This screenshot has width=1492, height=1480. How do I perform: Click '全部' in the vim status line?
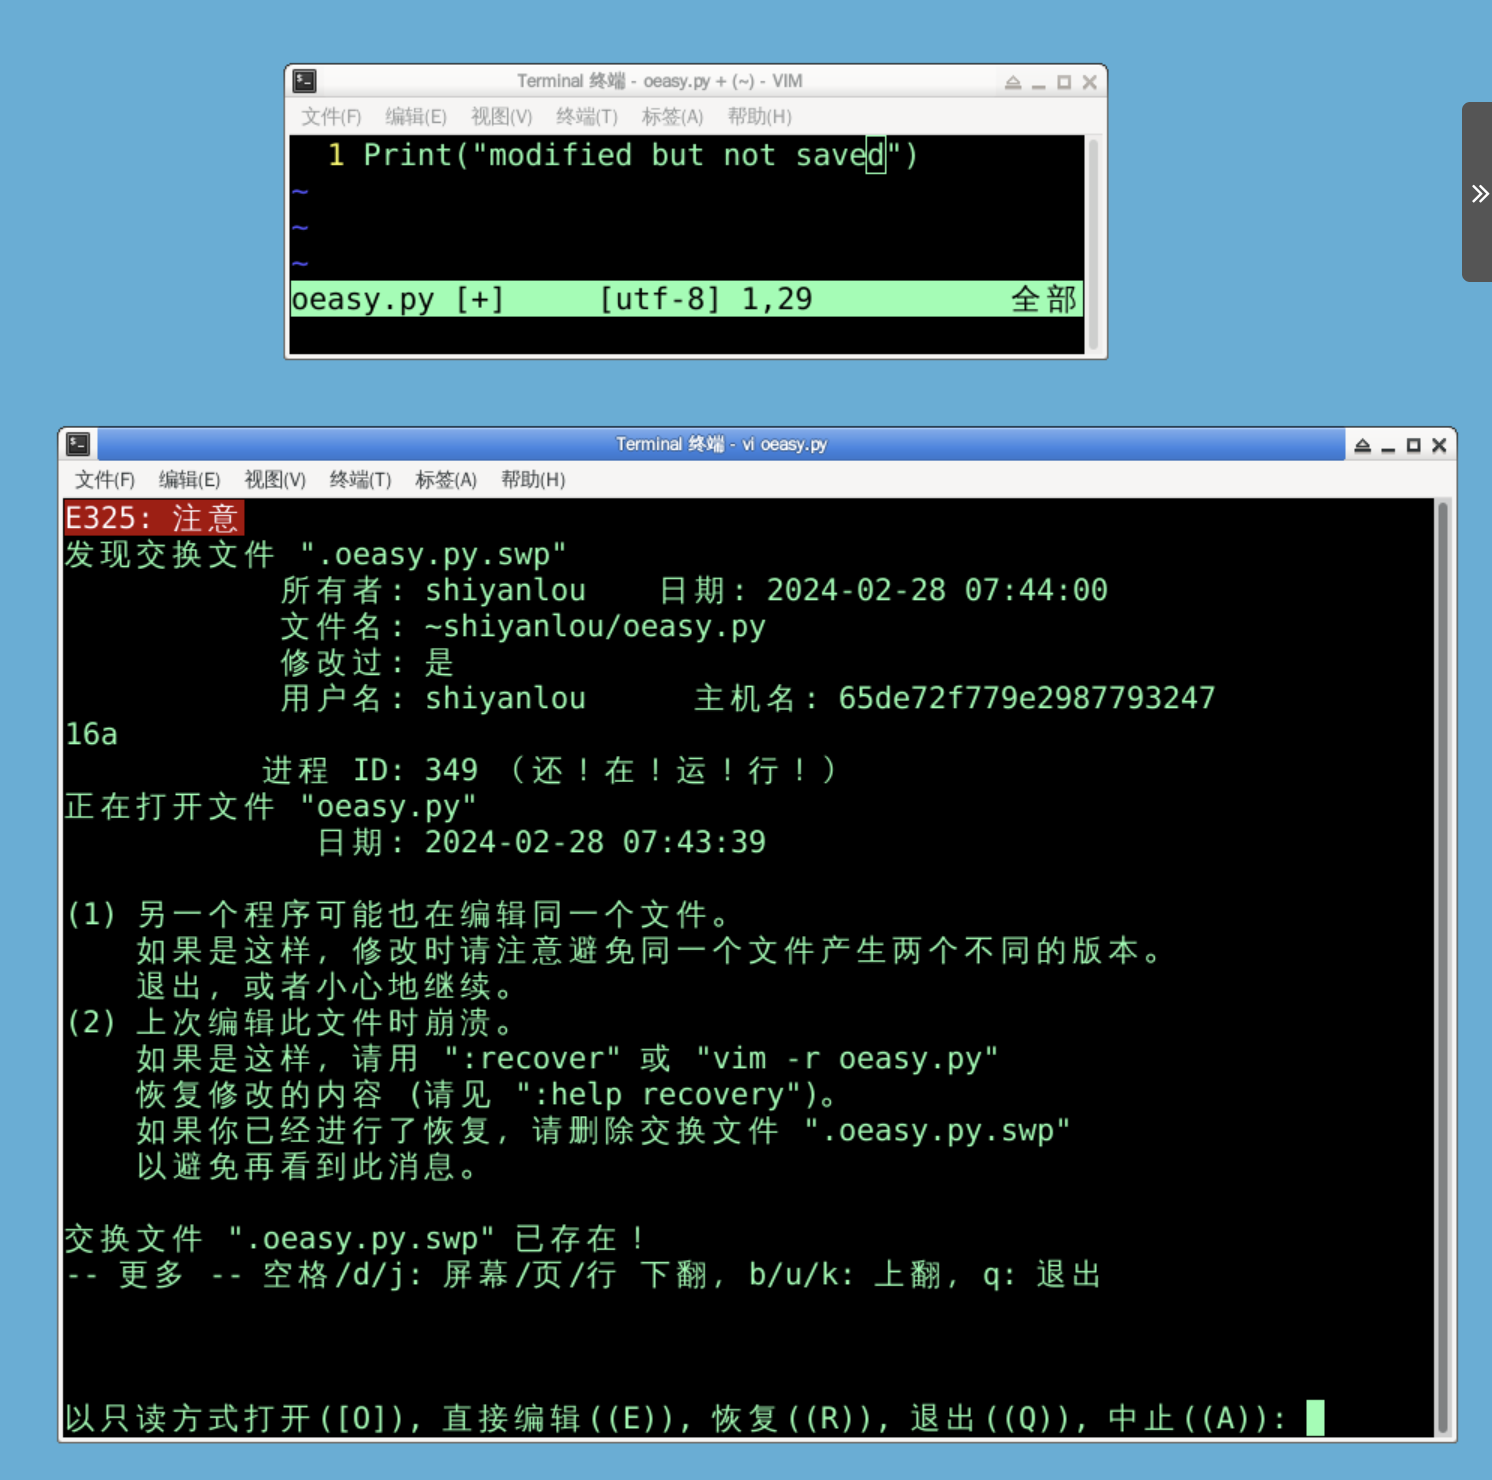point(1044,299)
